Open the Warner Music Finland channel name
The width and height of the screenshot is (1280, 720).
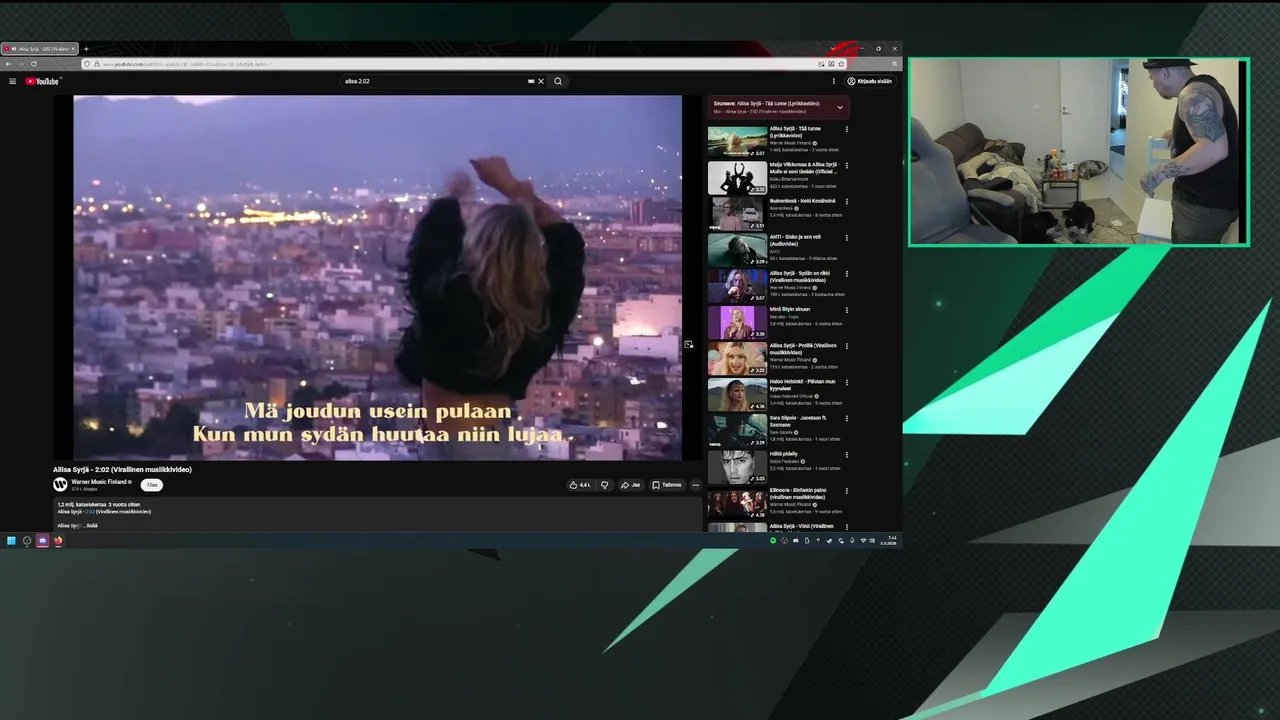click(x=99, y=482)
